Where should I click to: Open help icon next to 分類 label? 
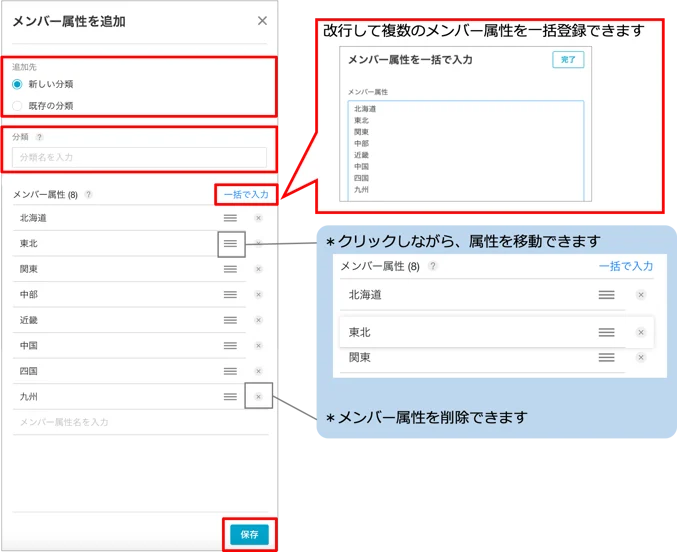(x=40, y=137)
